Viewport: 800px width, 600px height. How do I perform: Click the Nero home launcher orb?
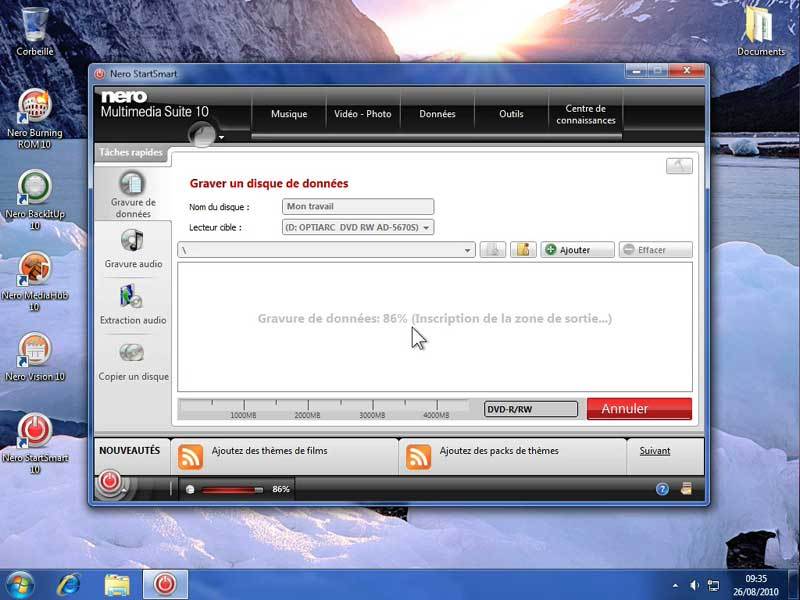[202, 134]
